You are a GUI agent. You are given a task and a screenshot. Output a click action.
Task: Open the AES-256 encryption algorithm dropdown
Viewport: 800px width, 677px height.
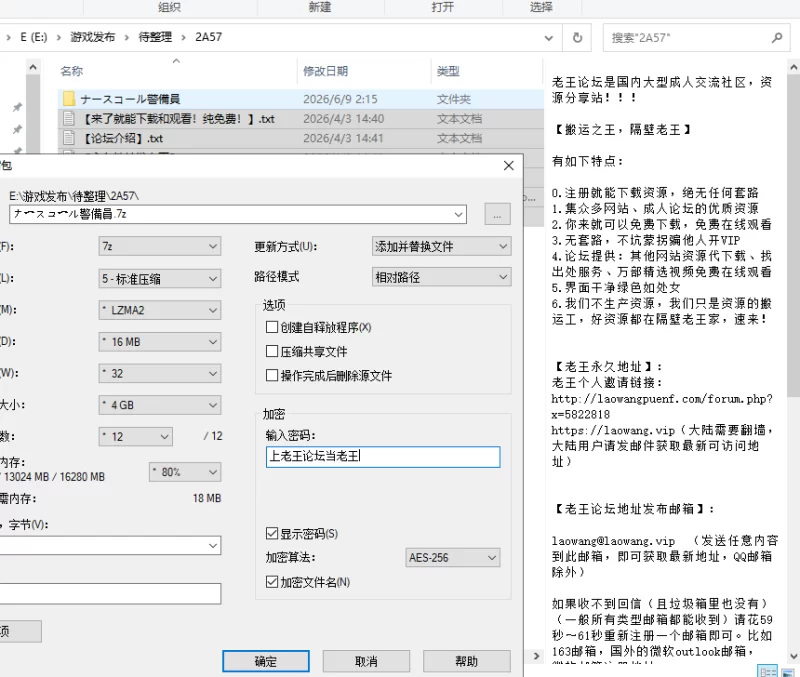point(453,558)
